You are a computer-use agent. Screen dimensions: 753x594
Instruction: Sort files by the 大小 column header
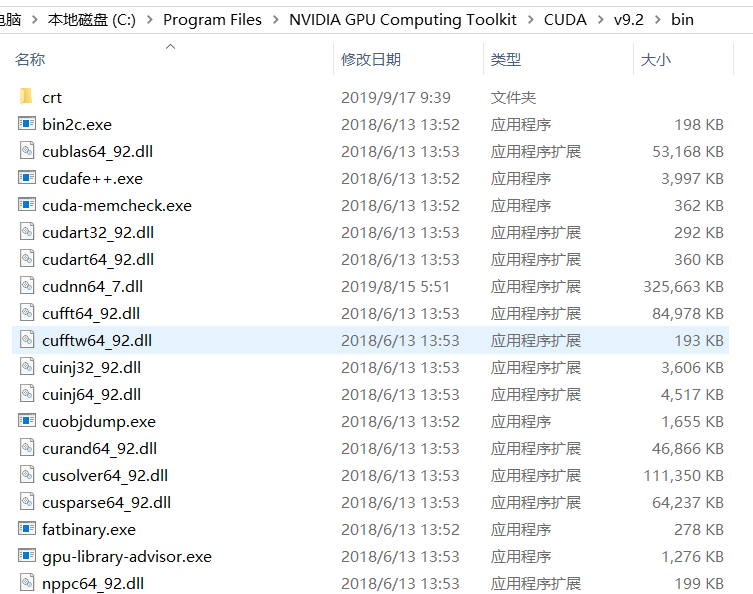(x=656, y=60)
